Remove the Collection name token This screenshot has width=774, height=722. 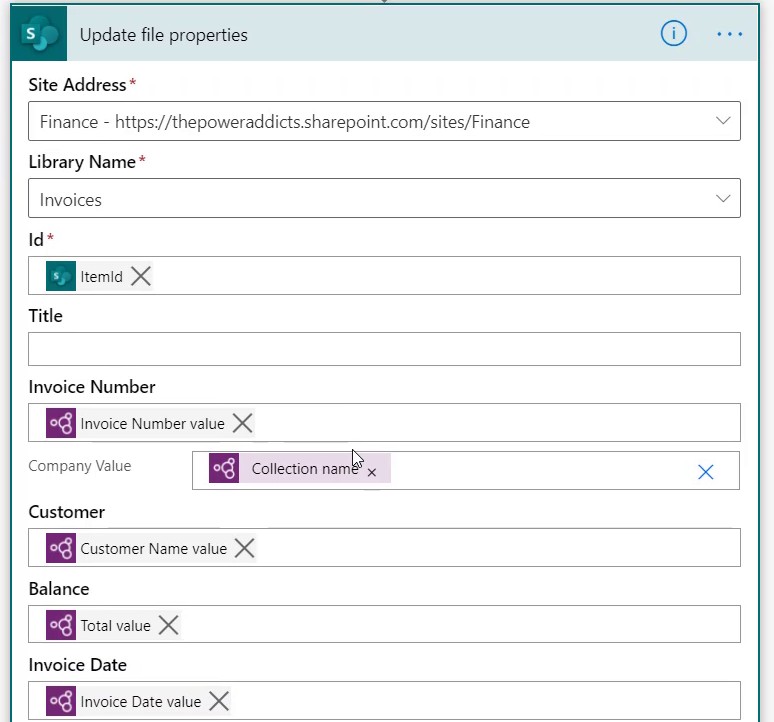tap(372, 472)
